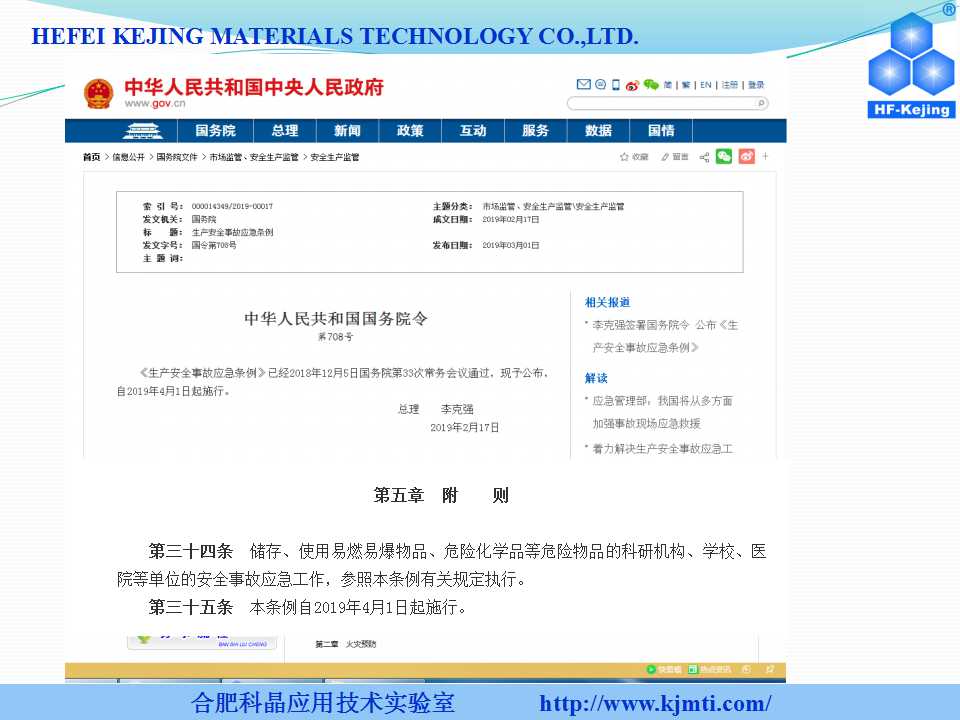Go to 首页 in the breadcrumb
960x720 pixels.
[92, 157]
